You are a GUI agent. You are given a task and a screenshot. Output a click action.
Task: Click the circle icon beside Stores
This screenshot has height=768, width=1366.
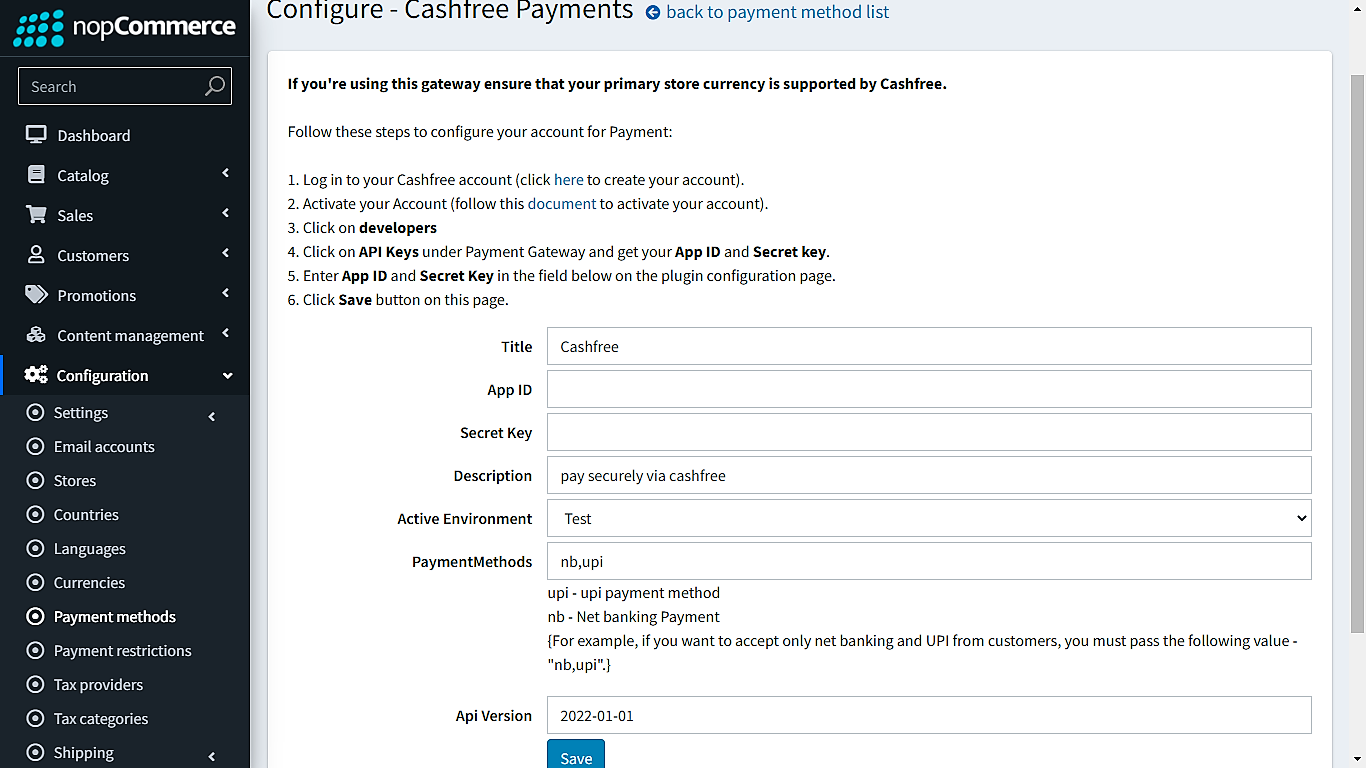click(x=36, y=481)
